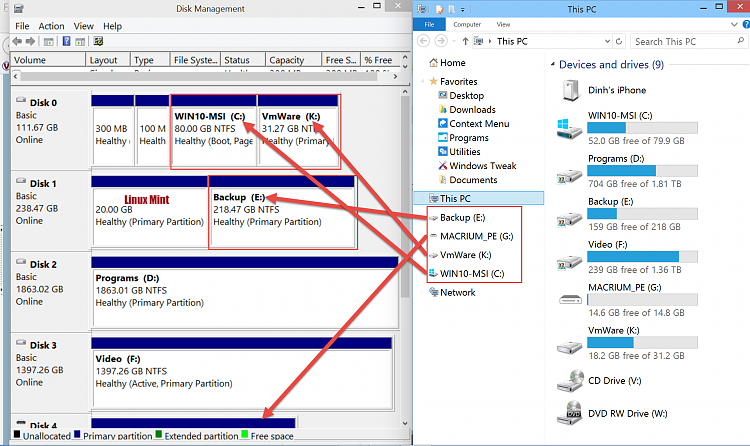Screen dimensions: 750x446
Task: Click the search magnifier icon
Action: click(x=740, y=41)
